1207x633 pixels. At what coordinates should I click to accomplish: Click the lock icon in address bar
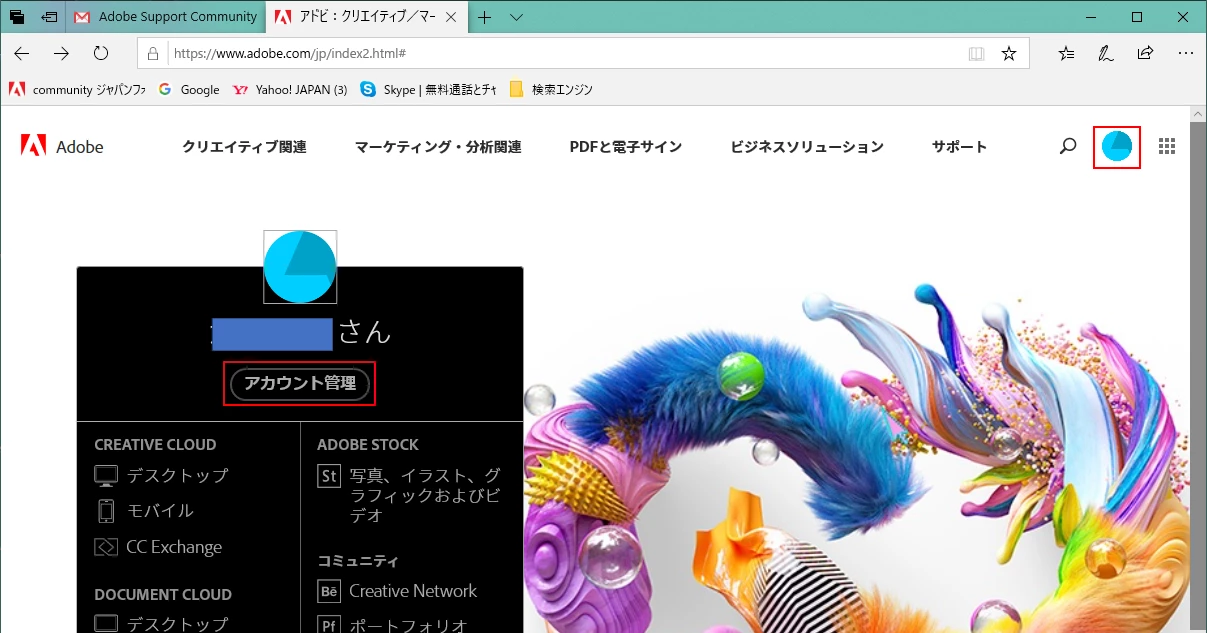click(x=154, y=54)
